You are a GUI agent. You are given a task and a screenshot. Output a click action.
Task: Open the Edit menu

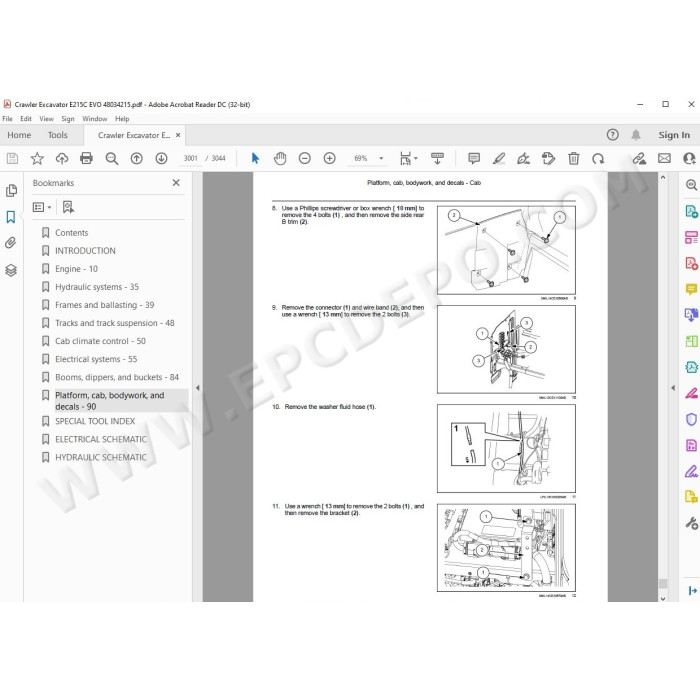click(x=26, y=119)
